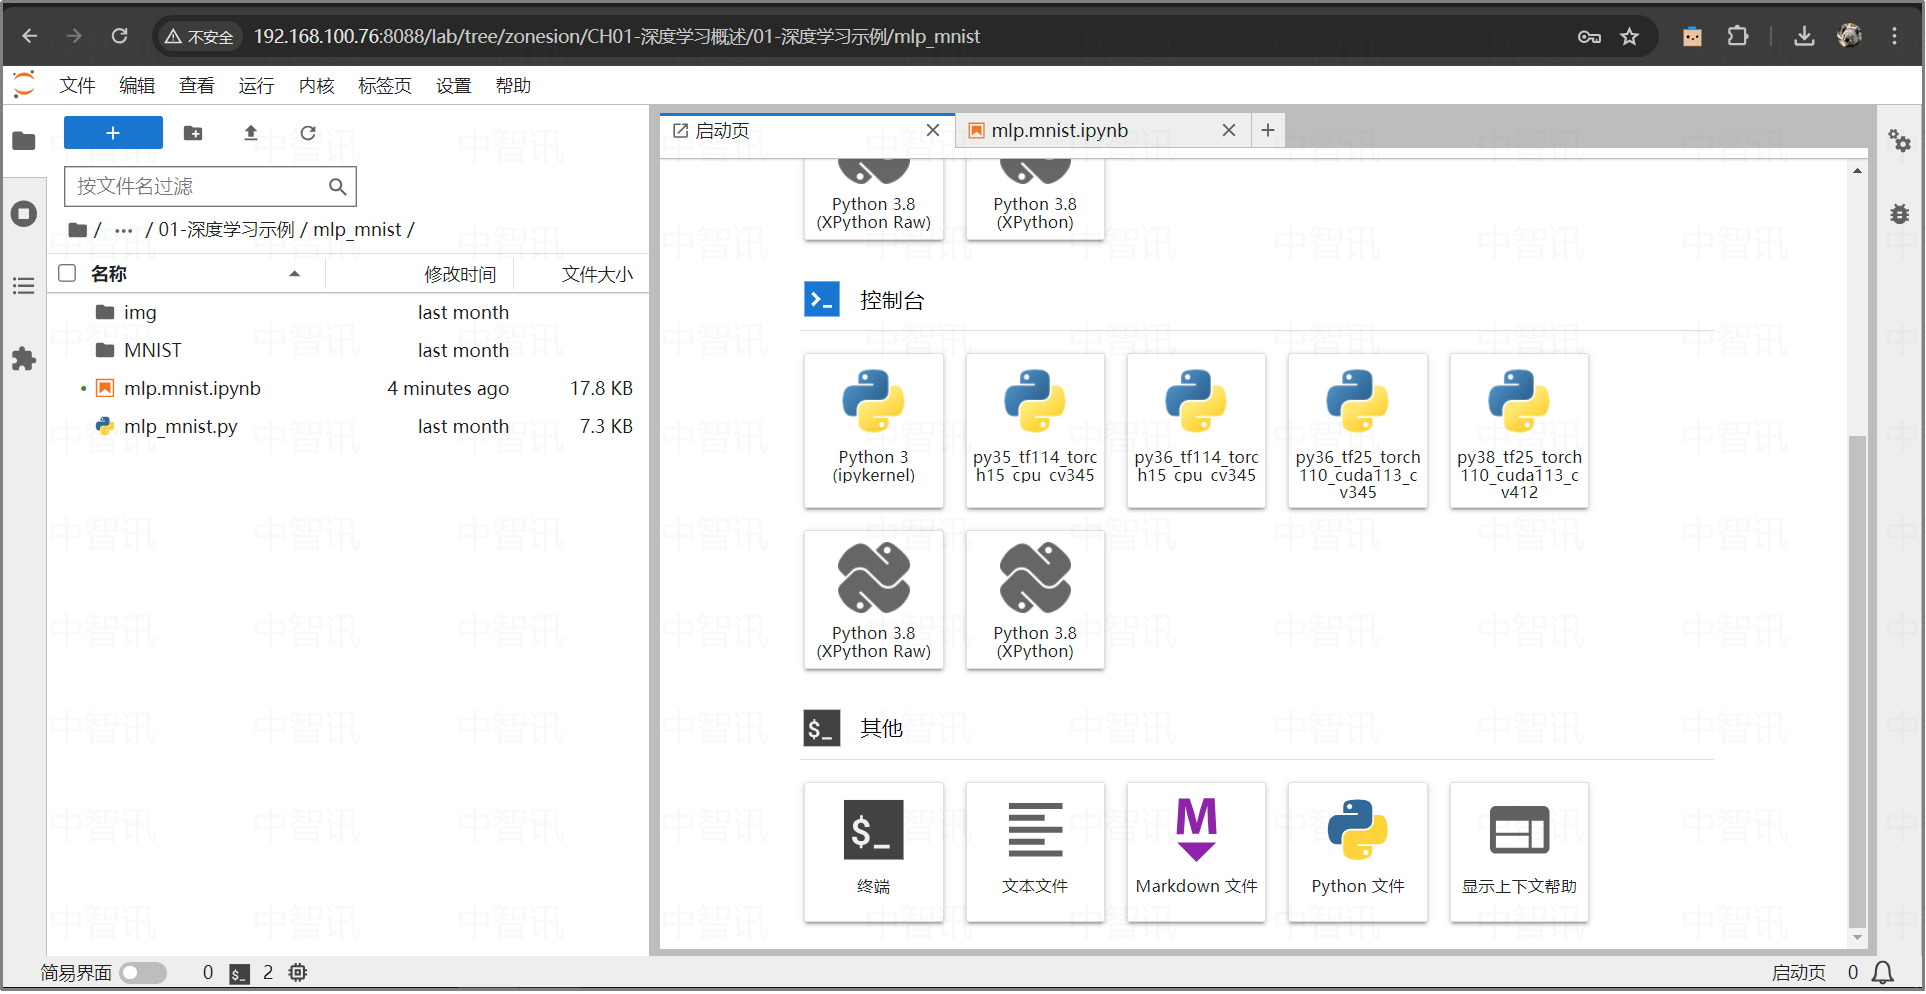Viewport: 1926px width, 994px height.
Task: Tick the select-all files checkbox
Action: [x=67, y=273]
